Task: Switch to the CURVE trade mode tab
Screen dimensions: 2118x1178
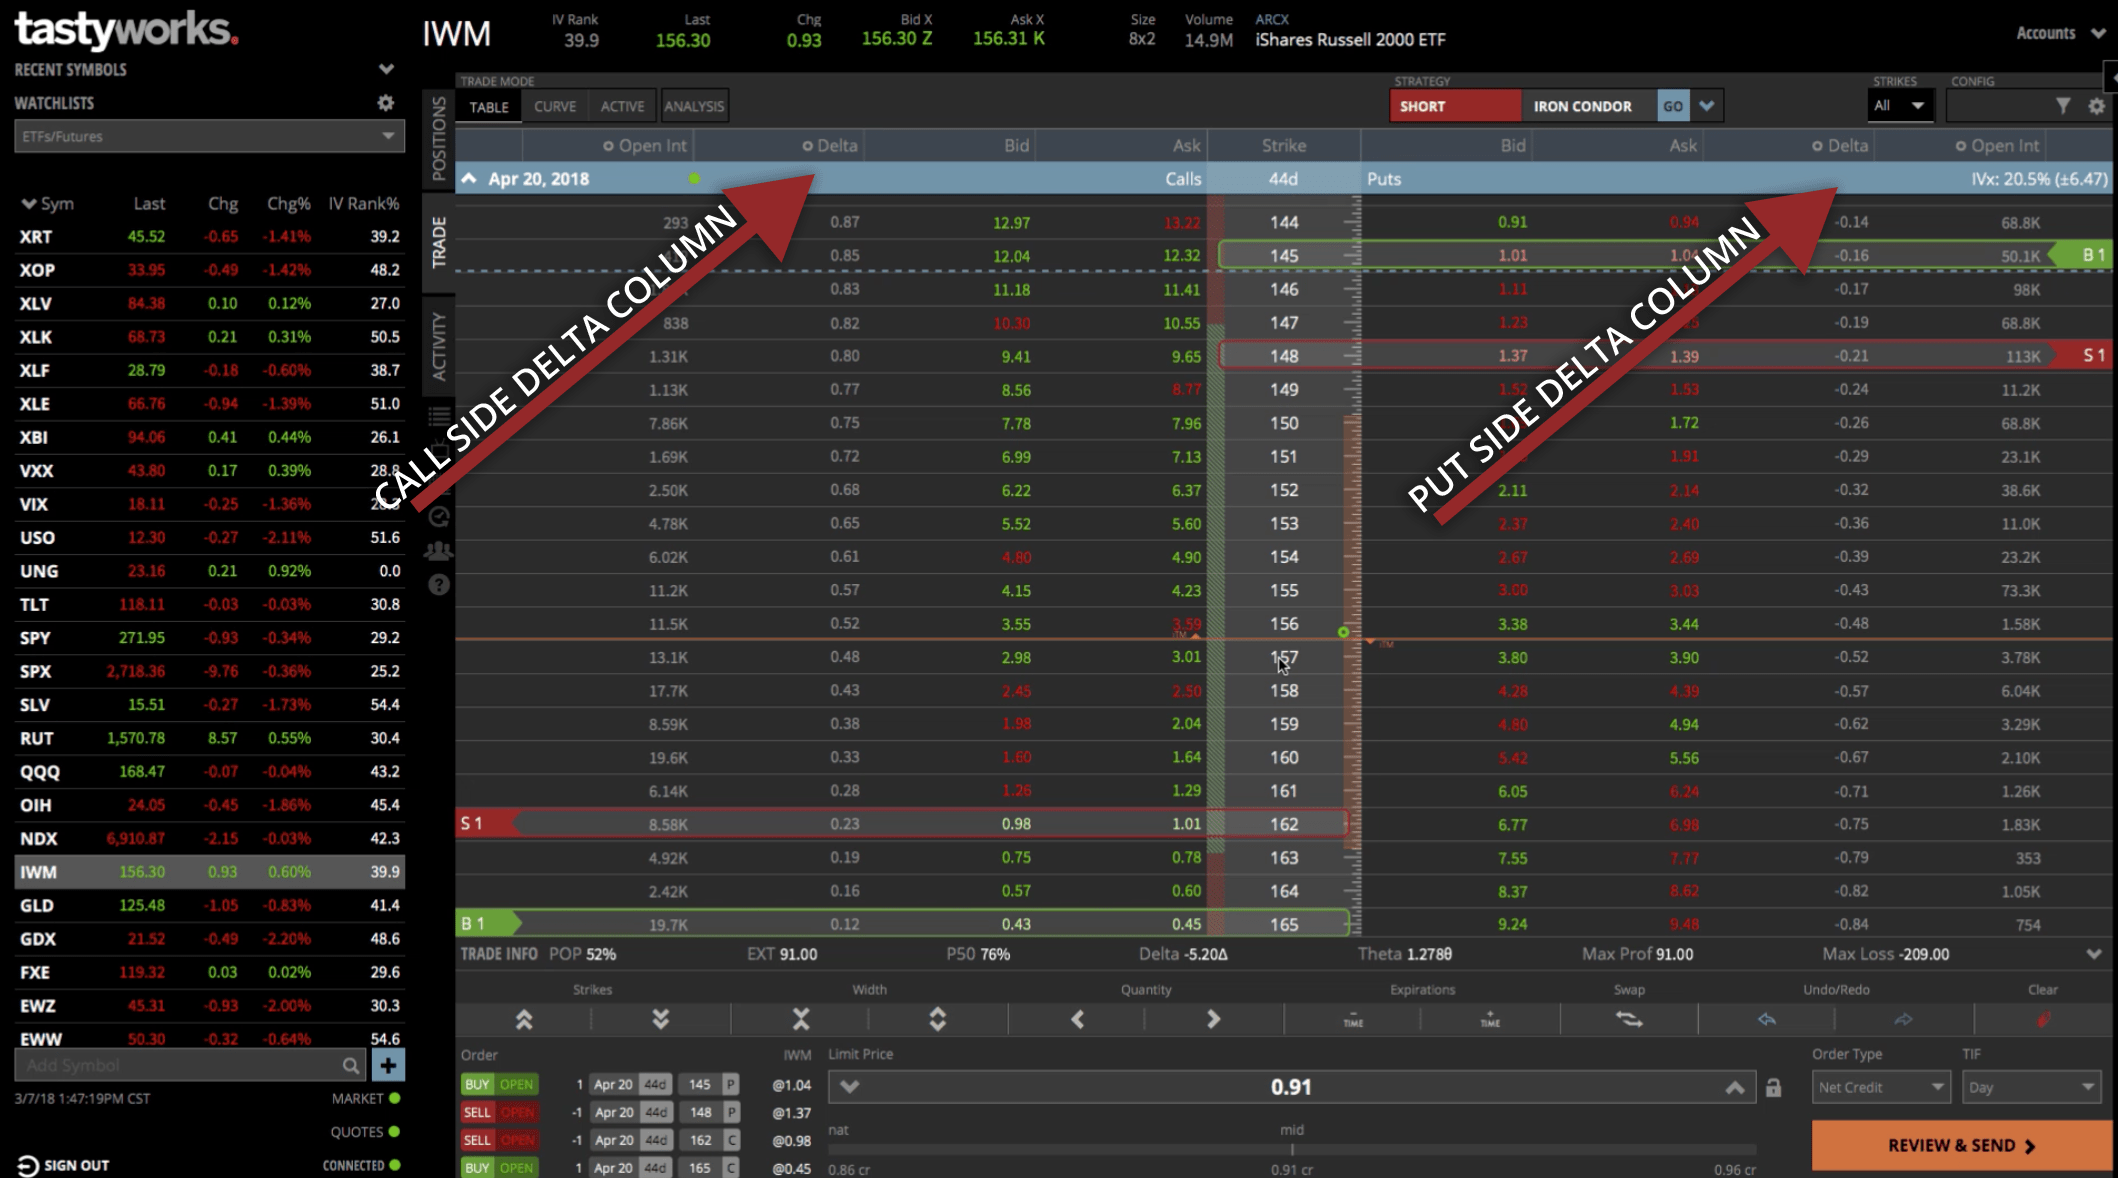Action: click(x=555, y=106)
